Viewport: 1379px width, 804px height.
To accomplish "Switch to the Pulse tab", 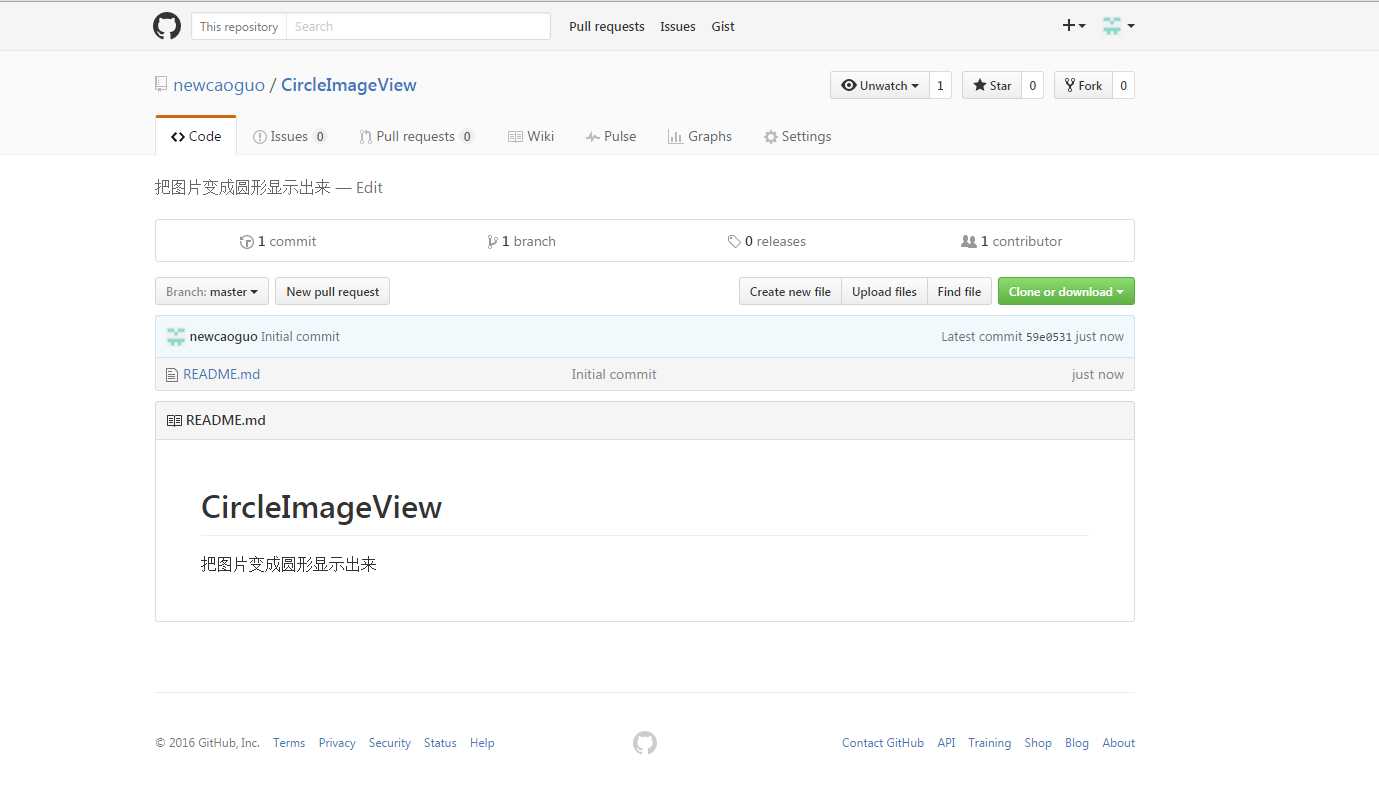I will [611, 136].
